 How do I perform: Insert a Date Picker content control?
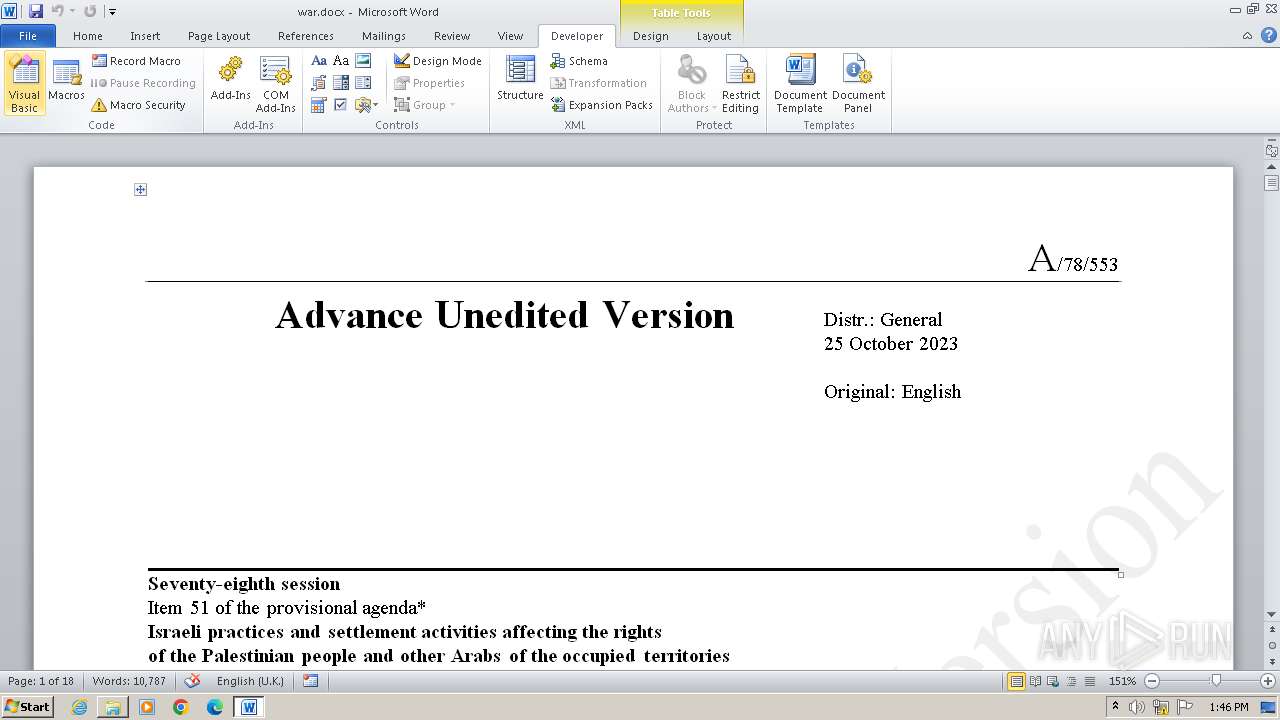319,105
